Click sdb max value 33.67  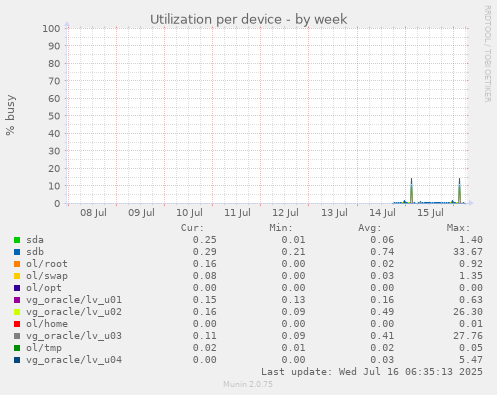[468, 252]
